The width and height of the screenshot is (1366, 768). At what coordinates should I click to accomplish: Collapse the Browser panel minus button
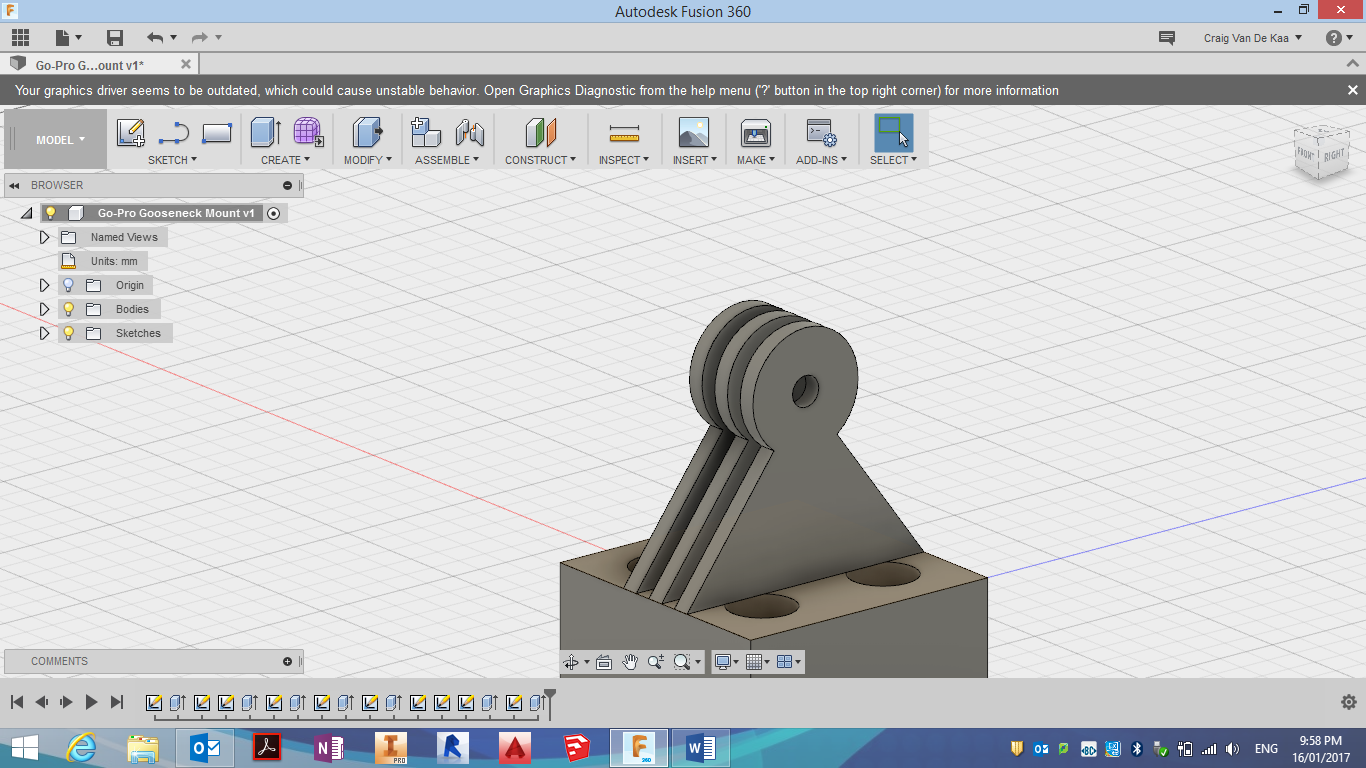[x=288, y=185]
